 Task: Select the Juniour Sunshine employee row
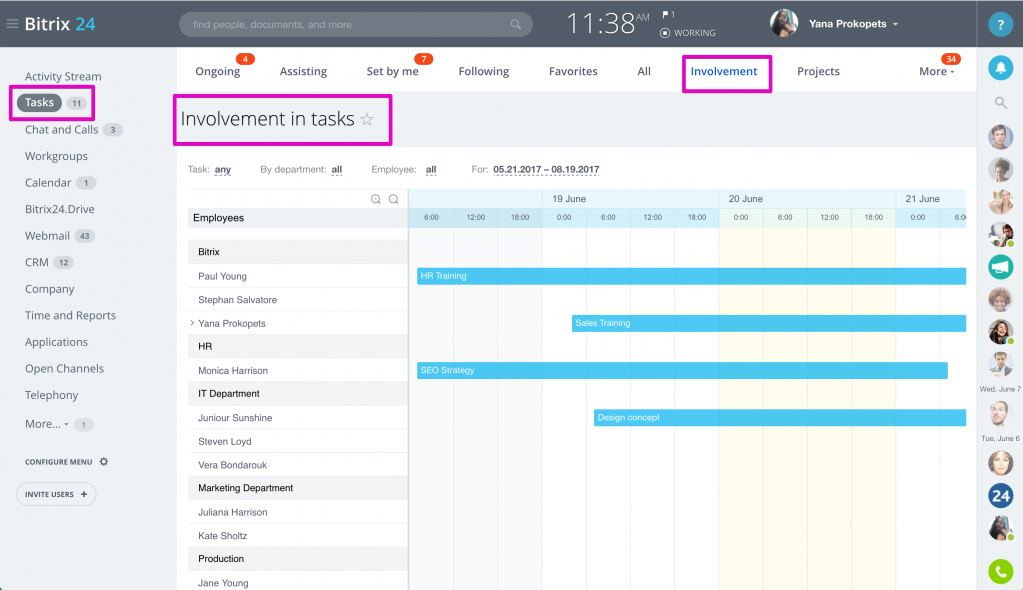click(x=298, y=418)
